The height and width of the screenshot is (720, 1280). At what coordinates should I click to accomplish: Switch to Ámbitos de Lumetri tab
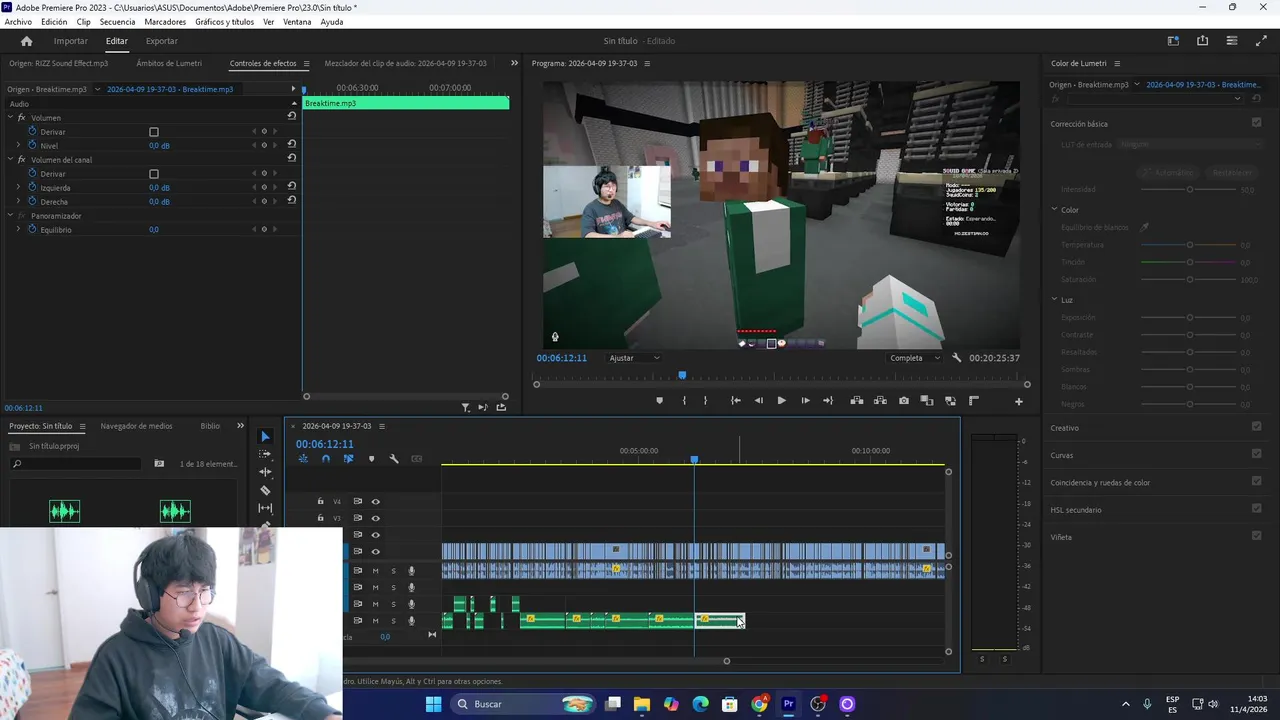click(169, 63)
